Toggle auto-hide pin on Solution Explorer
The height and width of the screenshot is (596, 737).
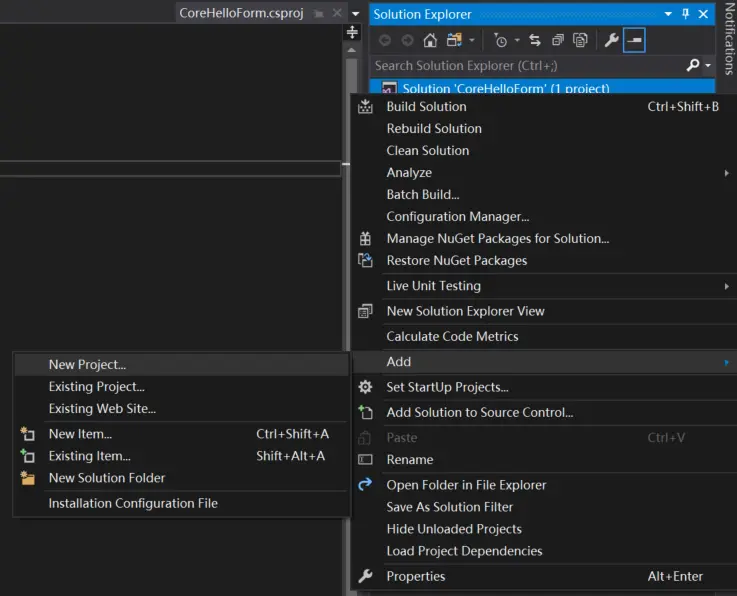pos(685,14)
